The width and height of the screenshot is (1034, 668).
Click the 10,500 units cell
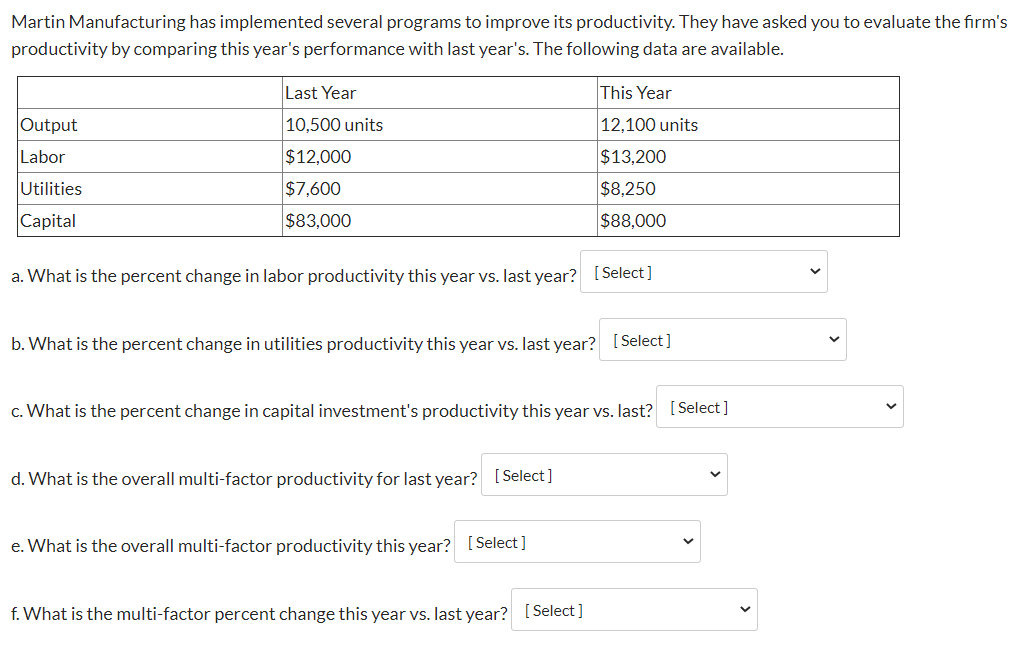[334, 125]
